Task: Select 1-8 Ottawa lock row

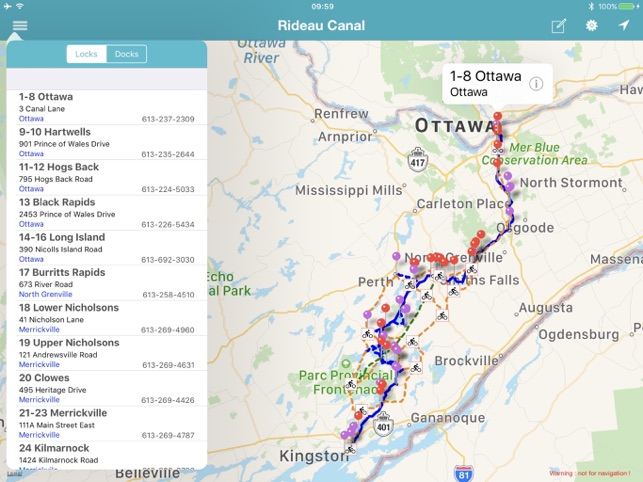Action: click(107, 107)
